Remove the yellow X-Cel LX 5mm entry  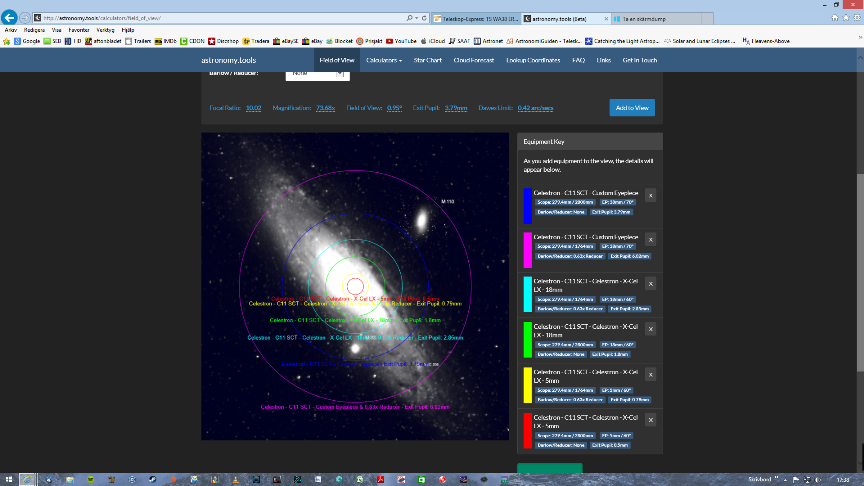[x=650, y=375]
